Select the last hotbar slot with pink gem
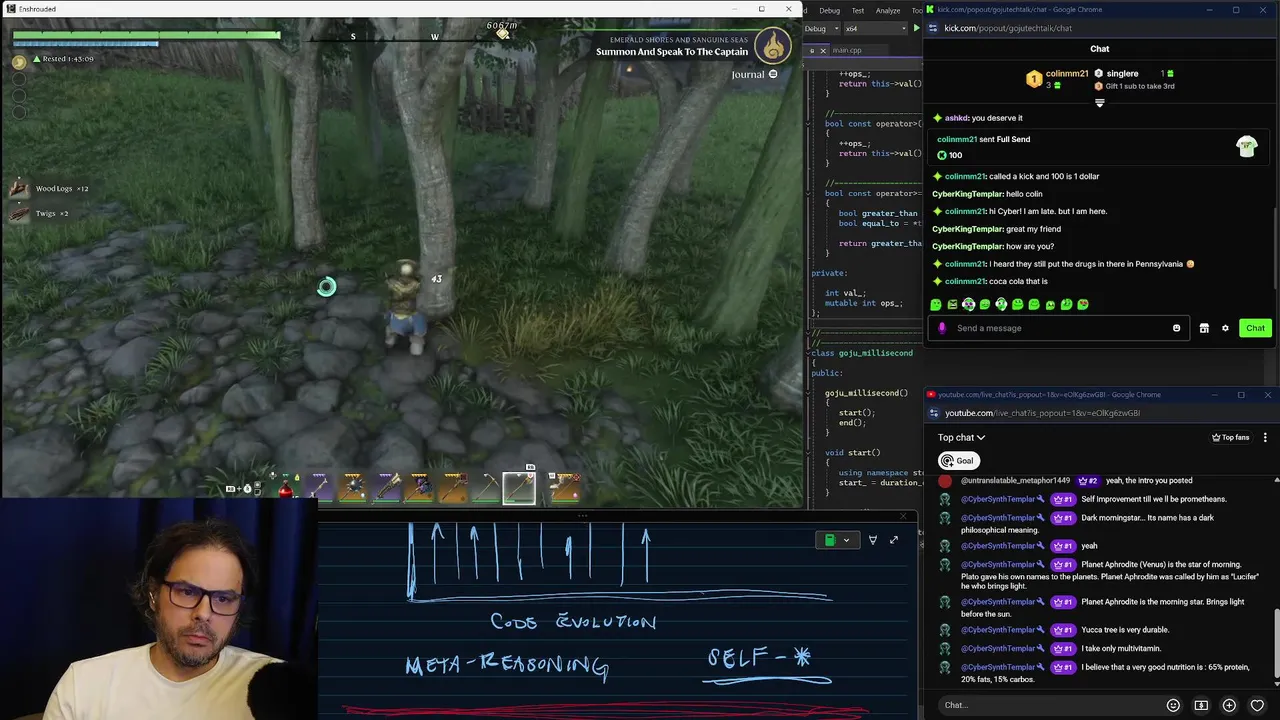The image size is (1280, 720). coord(564,488)
